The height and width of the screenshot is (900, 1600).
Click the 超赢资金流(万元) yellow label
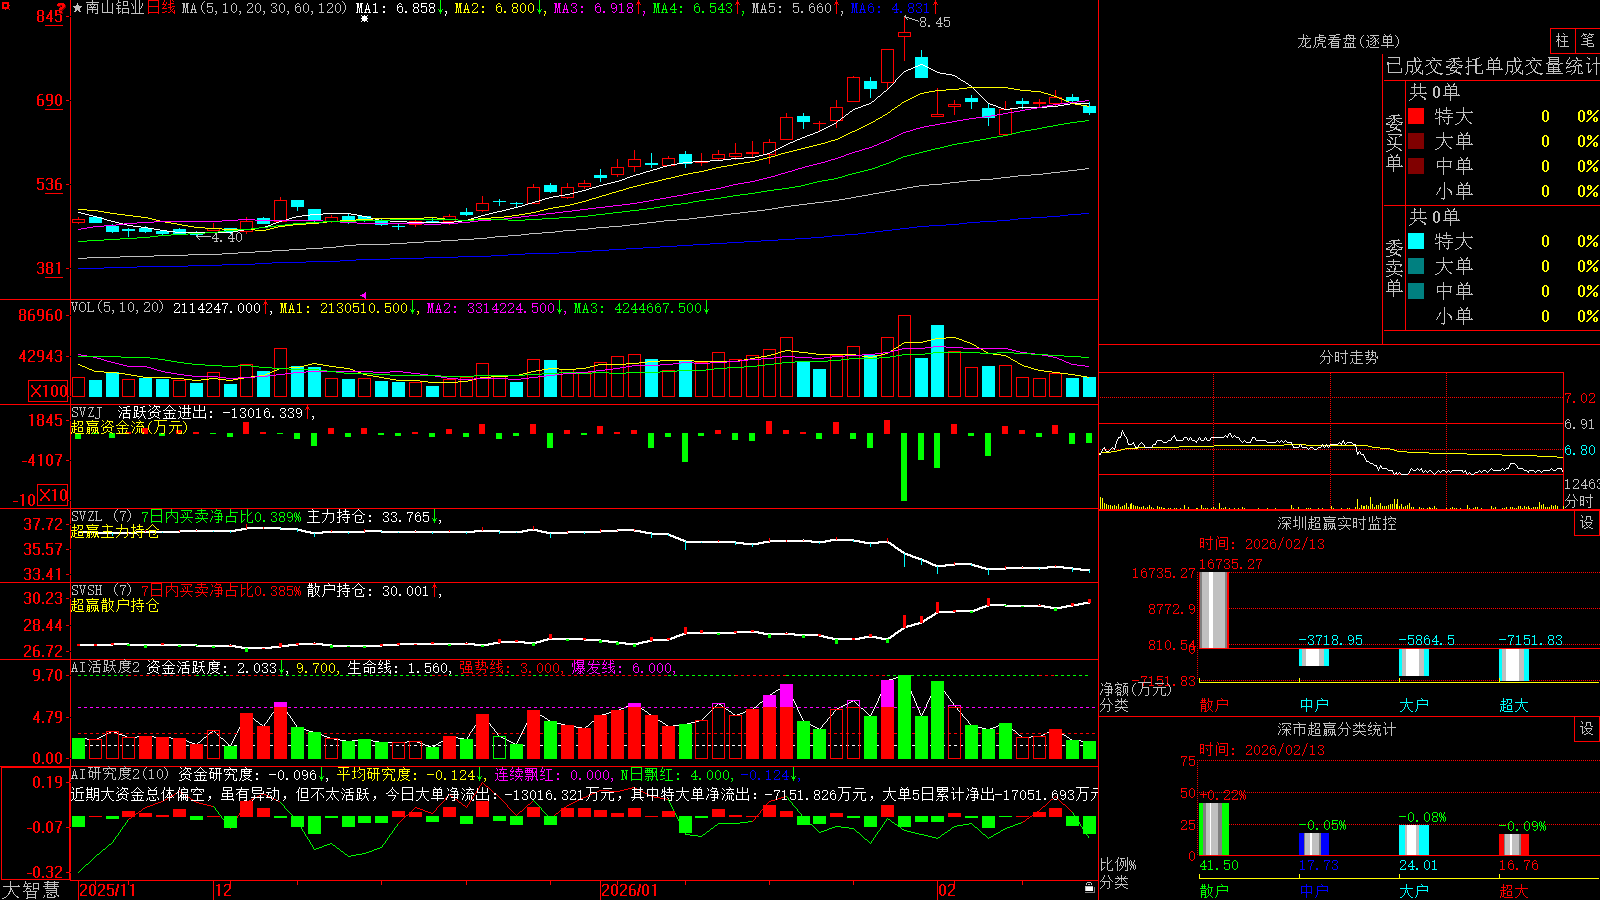click(x=129, y=427)
